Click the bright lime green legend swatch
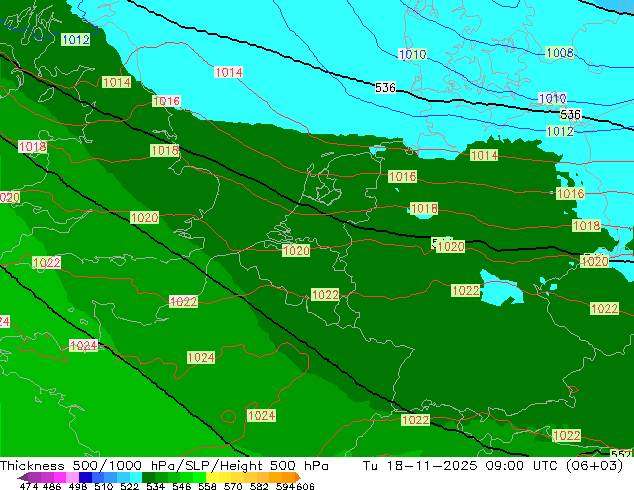 (x=199, y=477)
